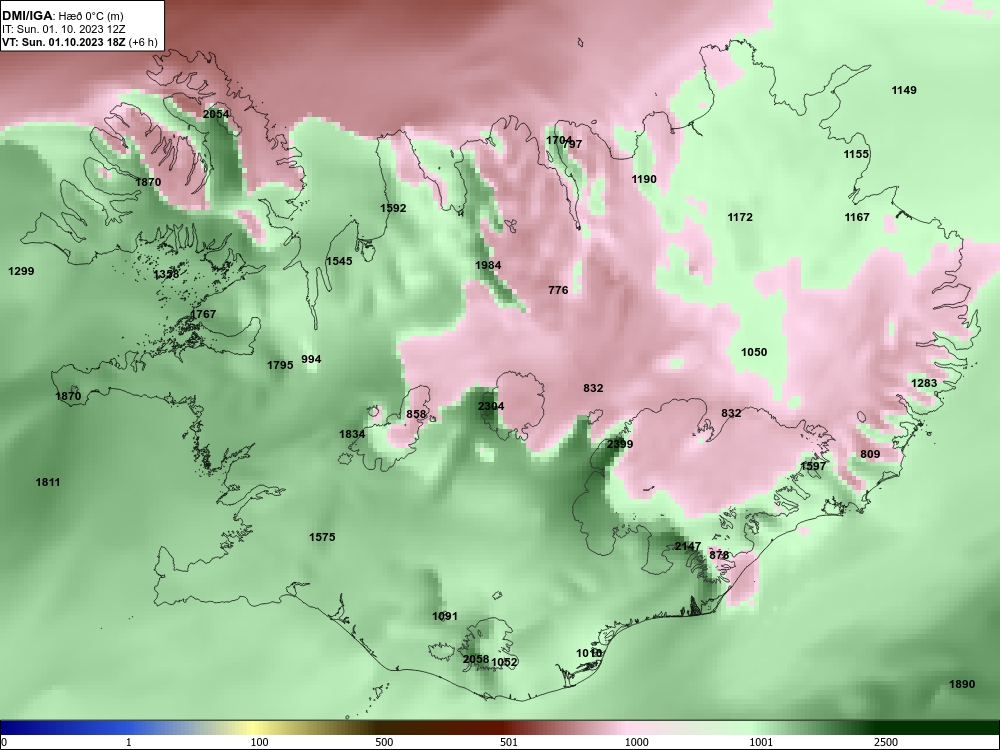This screenshot has width=1000, height=750.
Task: Click the 858 map value
Action: pos(416,415)
